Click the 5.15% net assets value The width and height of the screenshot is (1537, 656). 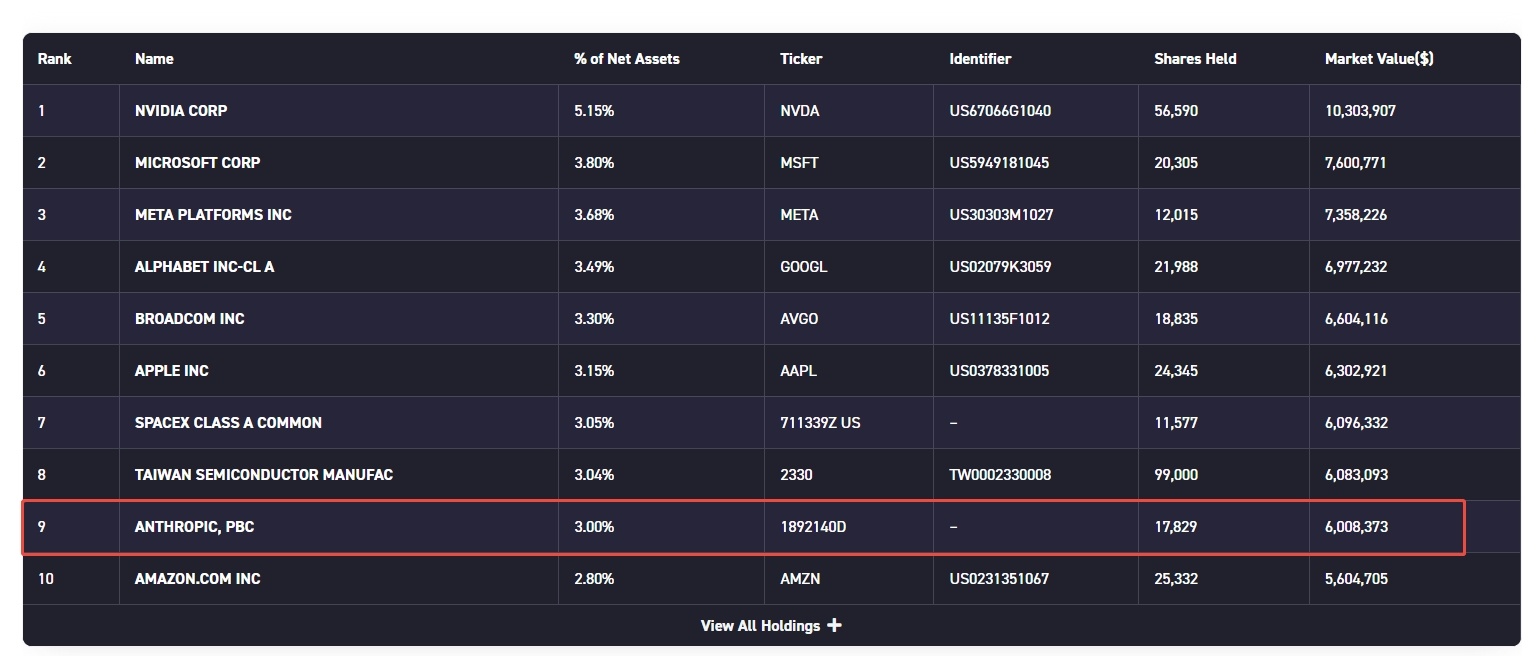coord(594,111)
